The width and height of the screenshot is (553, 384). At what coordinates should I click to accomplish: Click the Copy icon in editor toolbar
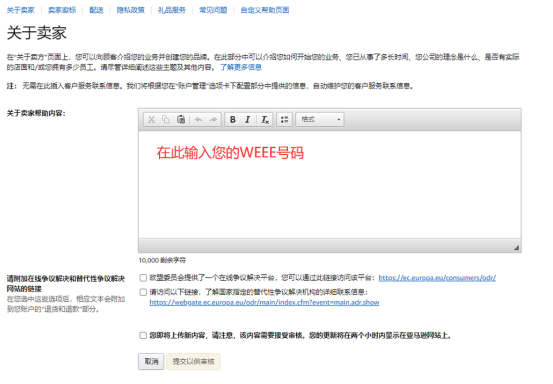click(165, 120)
